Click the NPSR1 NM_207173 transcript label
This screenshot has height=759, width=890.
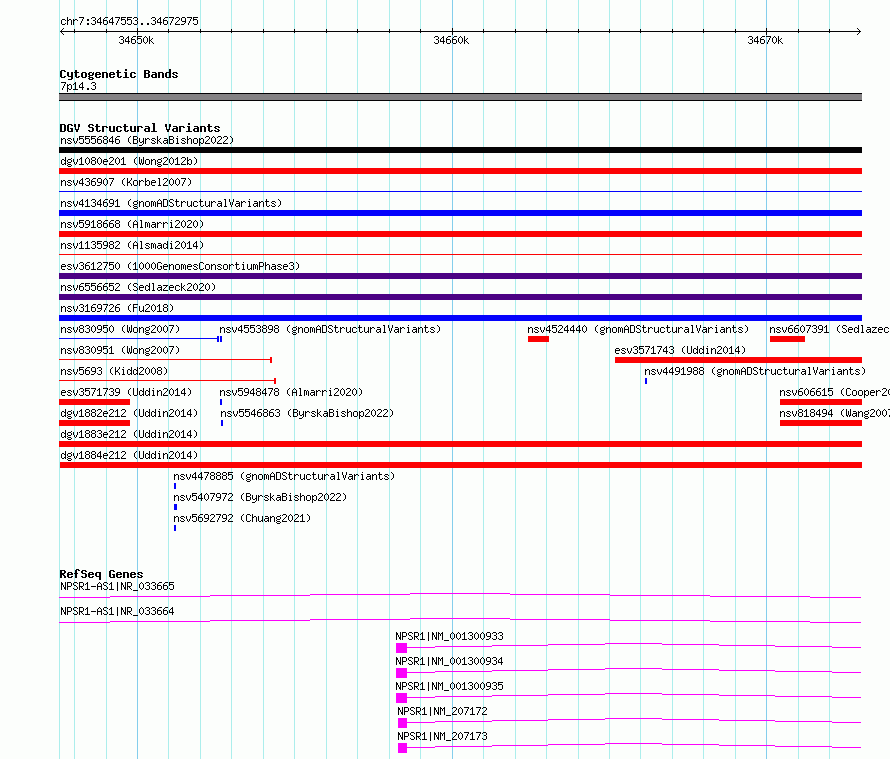click(x=442, y=736)
